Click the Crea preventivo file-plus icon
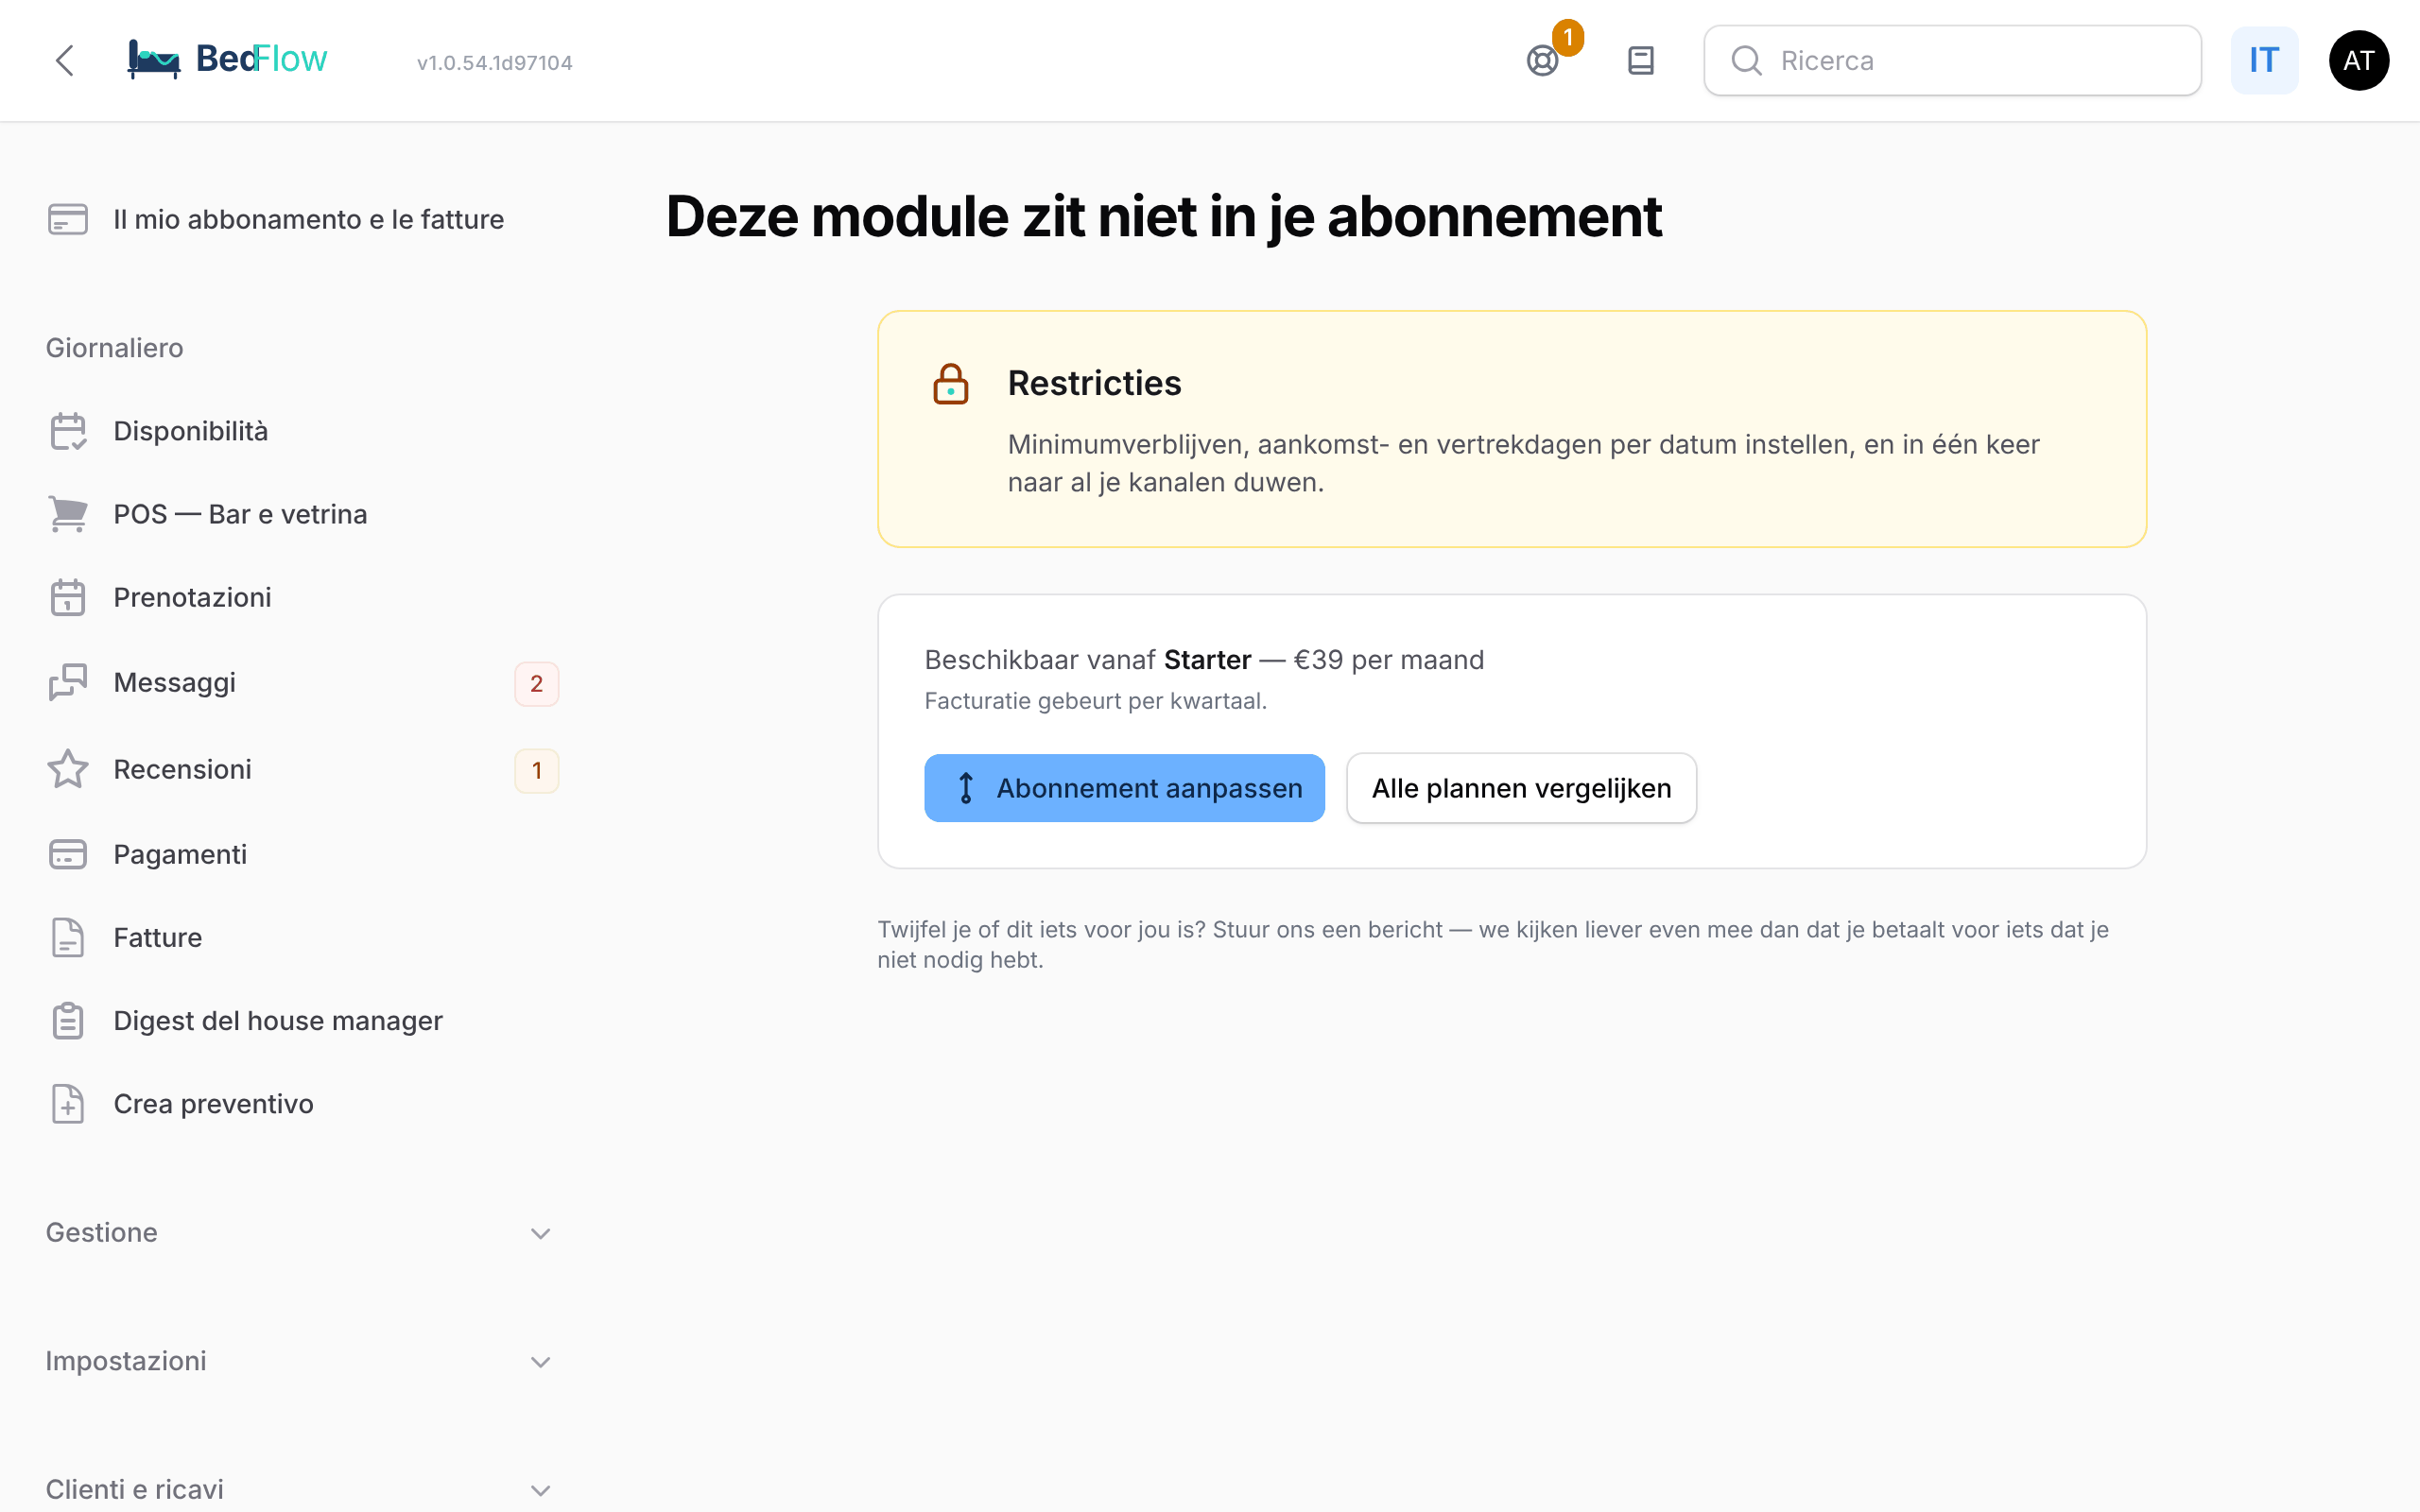2420x1512 pixels. (68, 1104)
